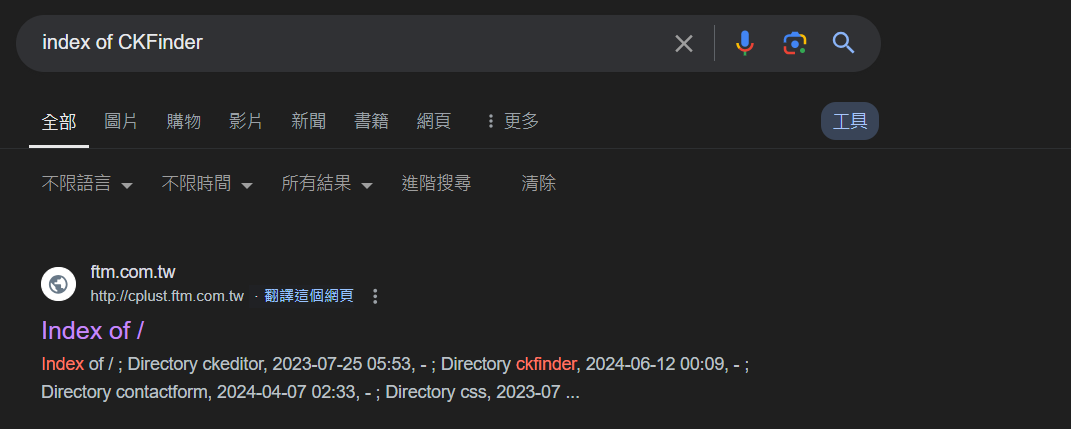Open the 更多 more-tabs menu
The image size is (1071, 429).
(x=512, y=122)
